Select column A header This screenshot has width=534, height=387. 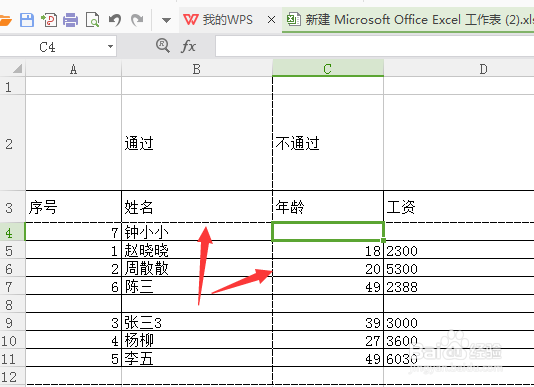[74, 69]
